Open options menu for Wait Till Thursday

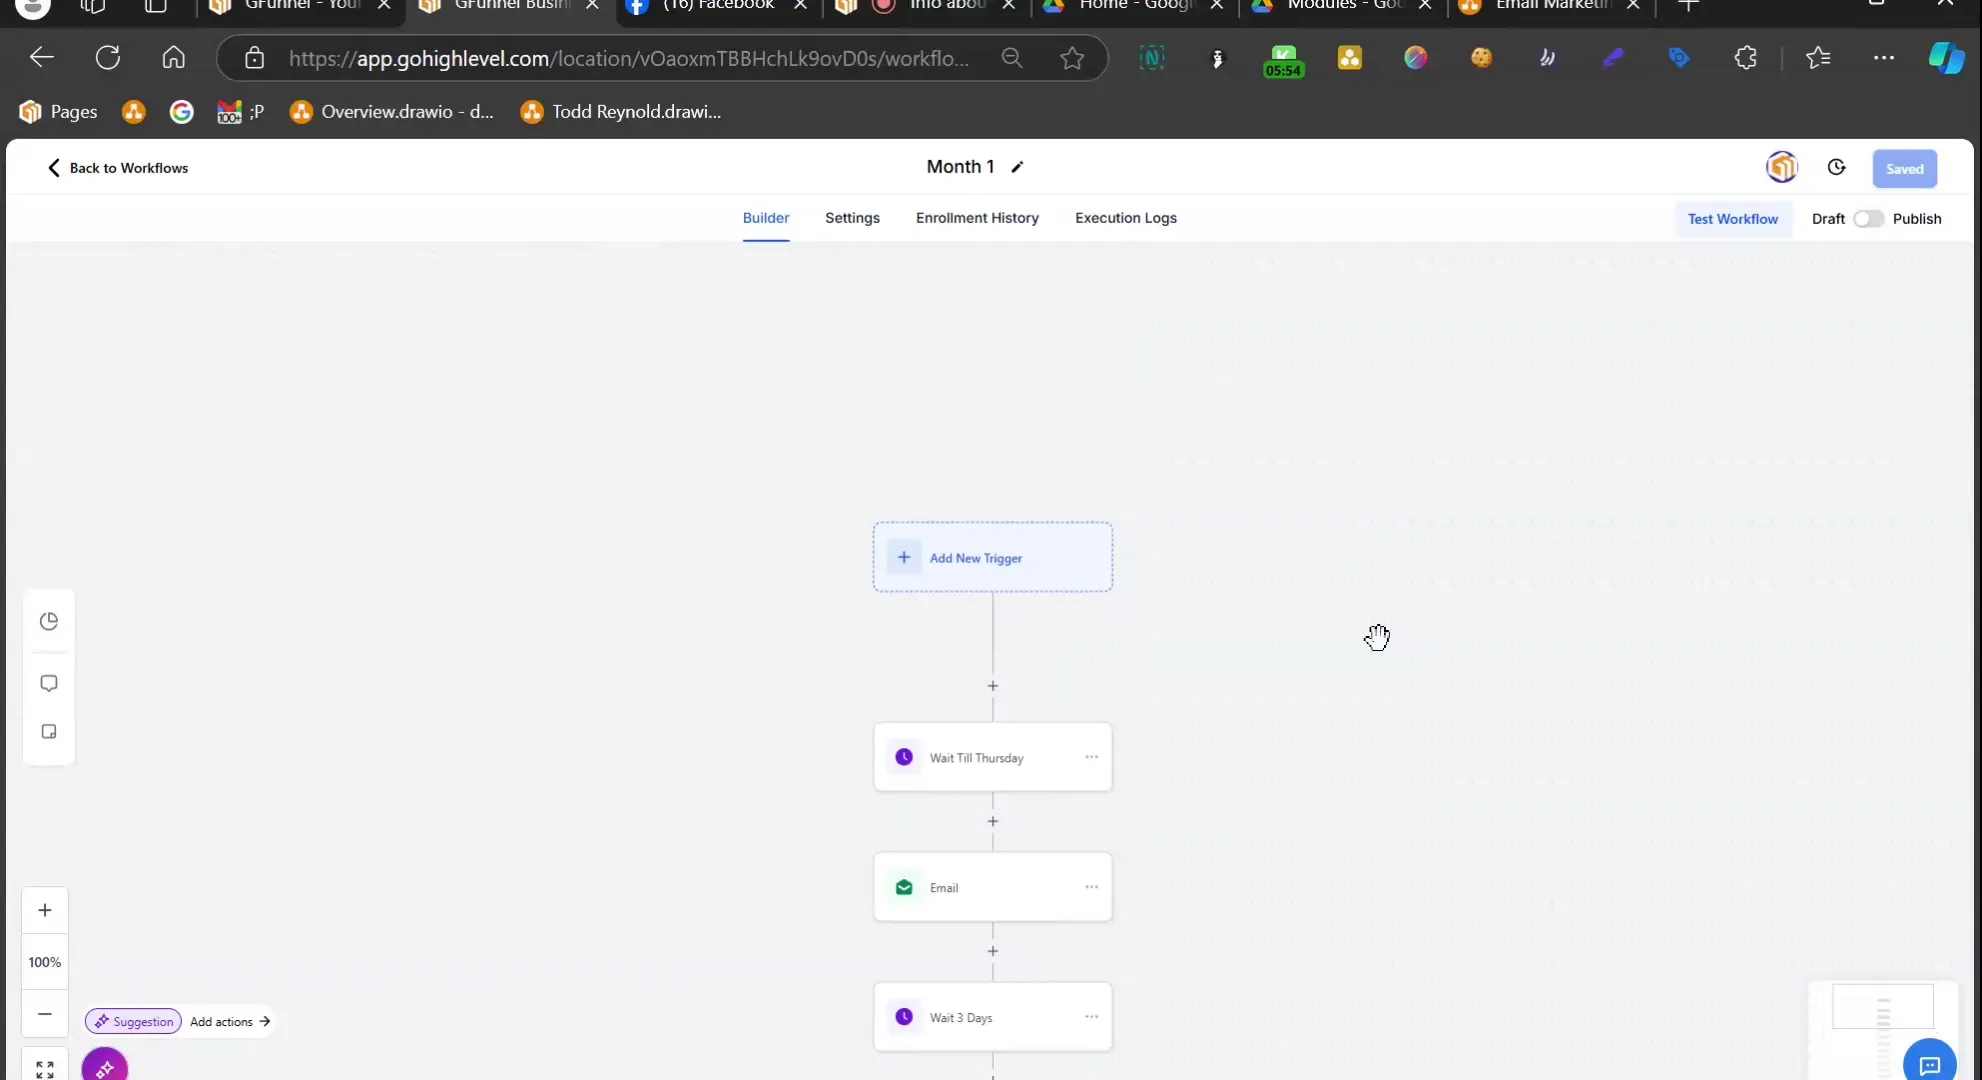click(1091, 757)
